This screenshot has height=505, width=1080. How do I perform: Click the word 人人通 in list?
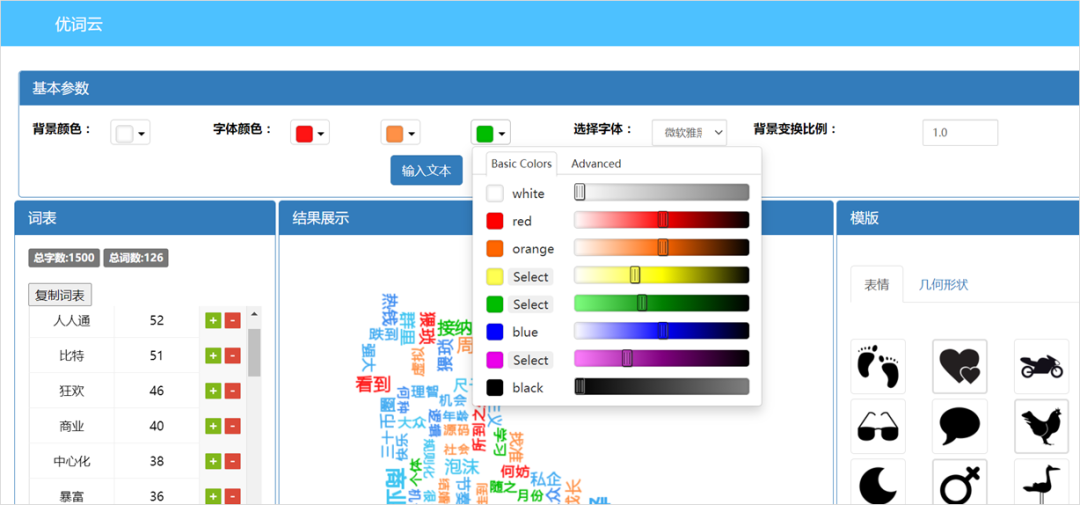[72, 320]
